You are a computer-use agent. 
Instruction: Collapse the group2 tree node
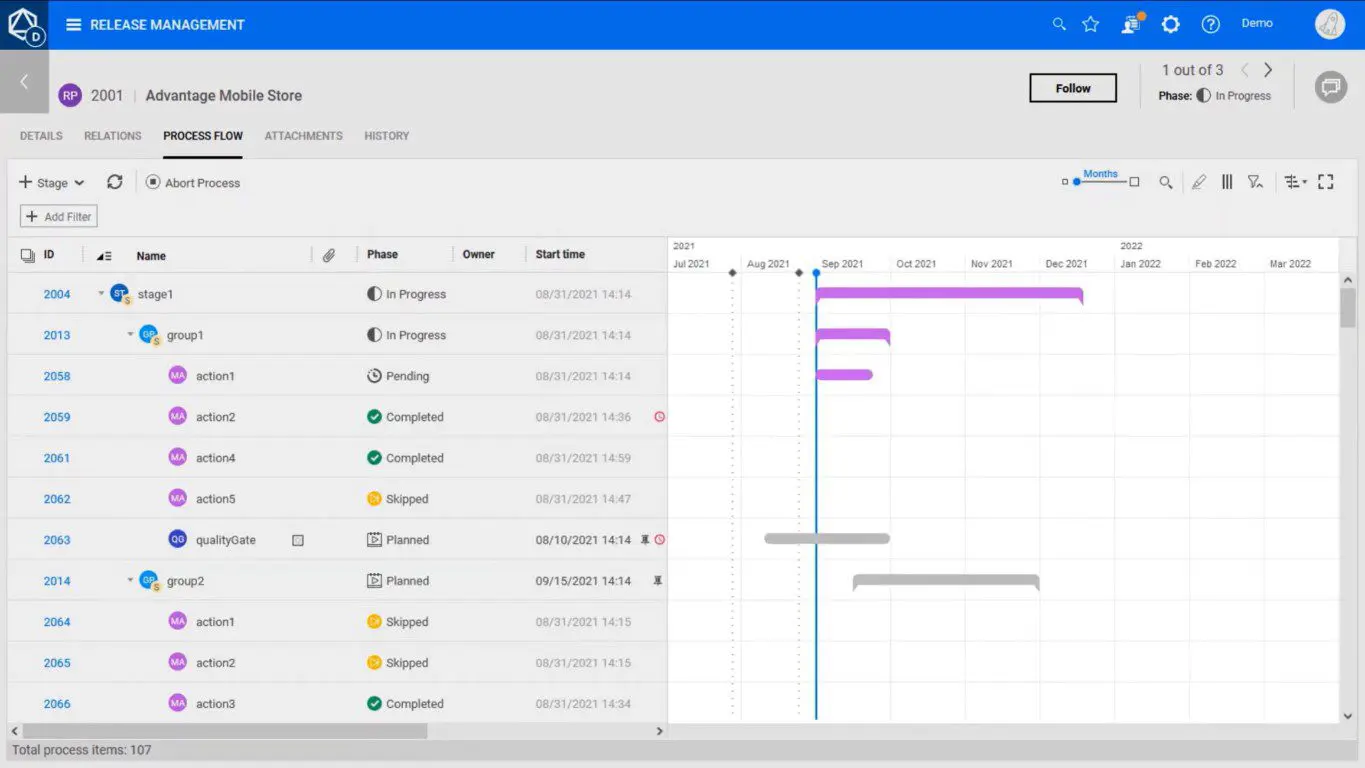point(130,580)
